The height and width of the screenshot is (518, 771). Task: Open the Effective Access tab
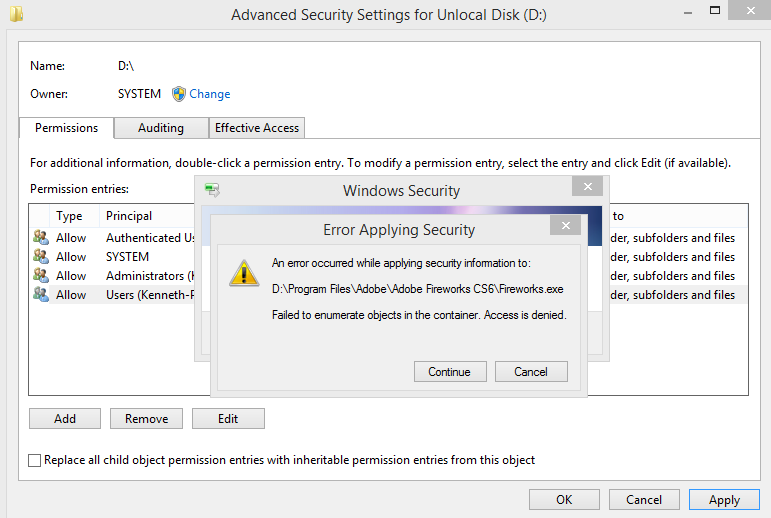pos(257,128)
